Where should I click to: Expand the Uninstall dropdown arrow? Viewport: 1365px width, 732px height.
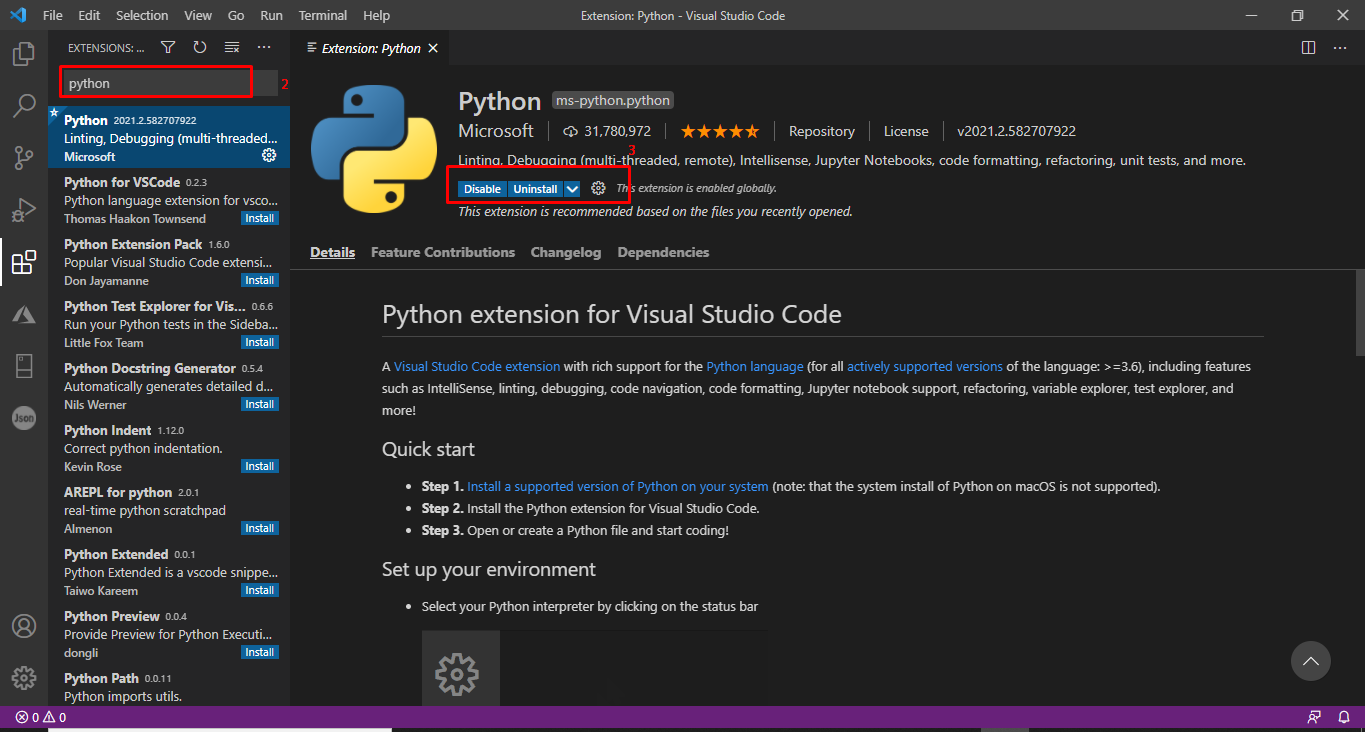(572, 189)
